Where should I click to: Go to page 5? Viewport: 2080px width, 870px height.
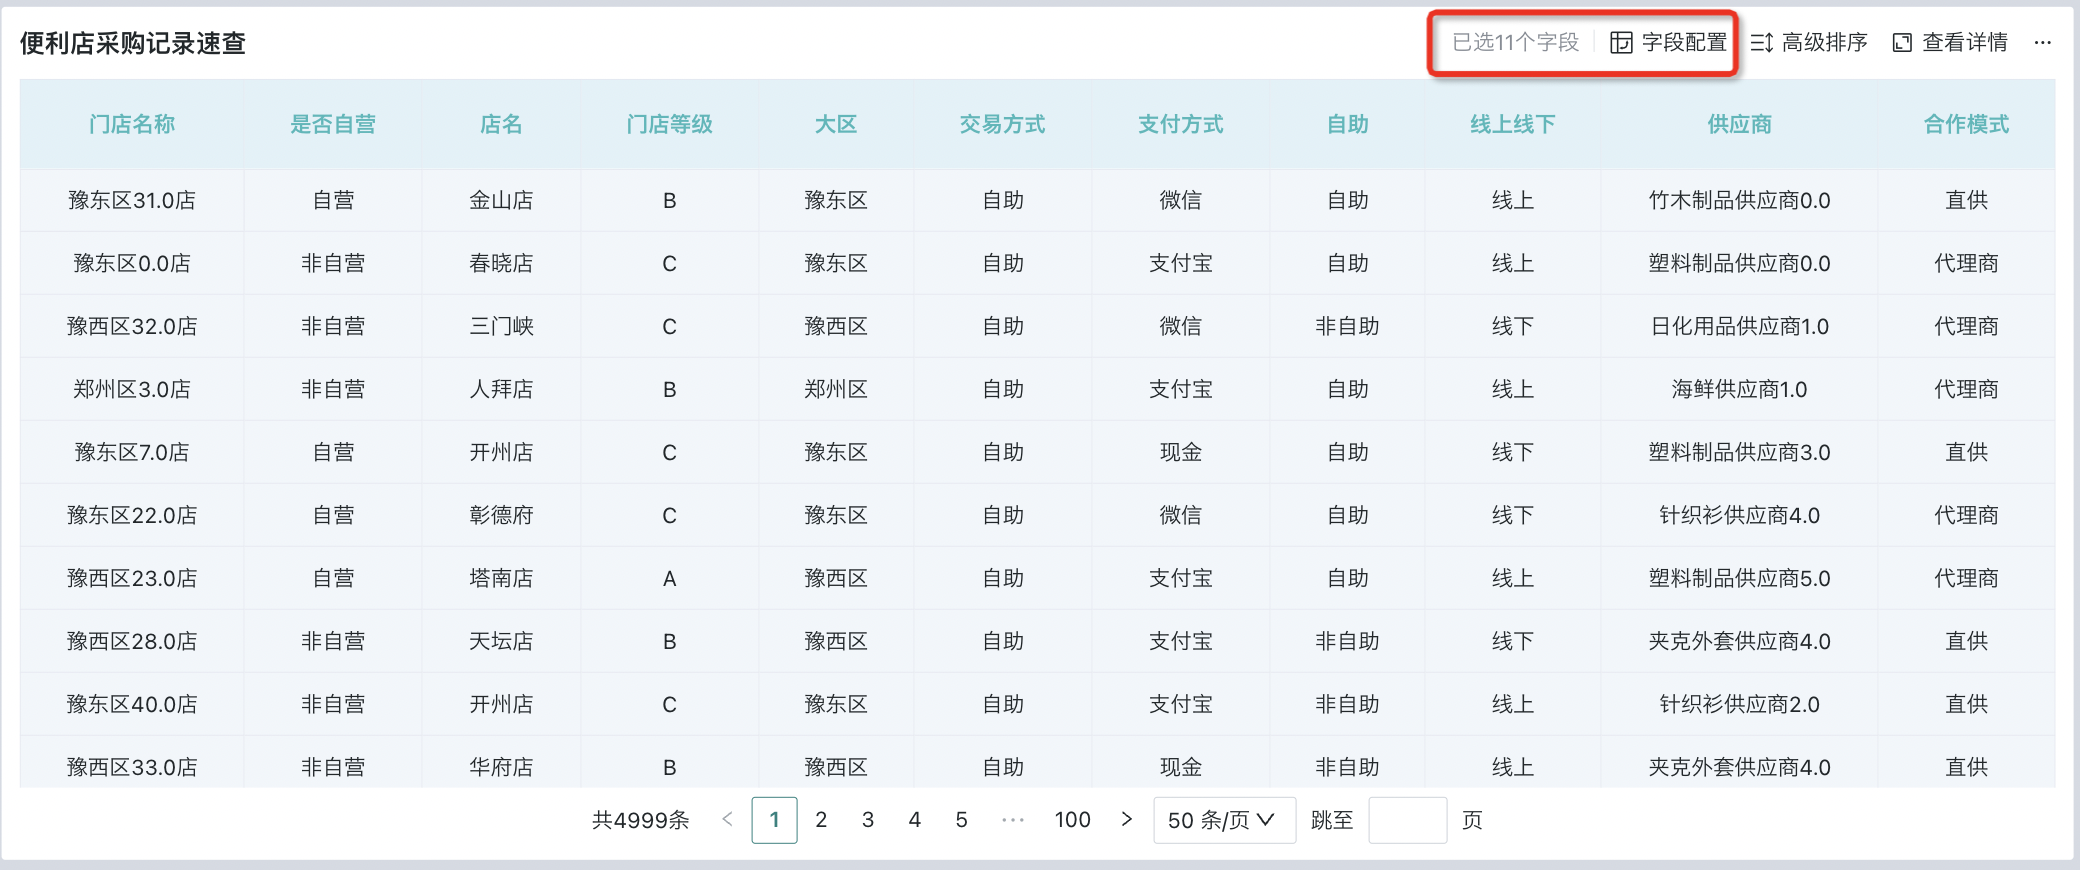[x=961, y=820]
